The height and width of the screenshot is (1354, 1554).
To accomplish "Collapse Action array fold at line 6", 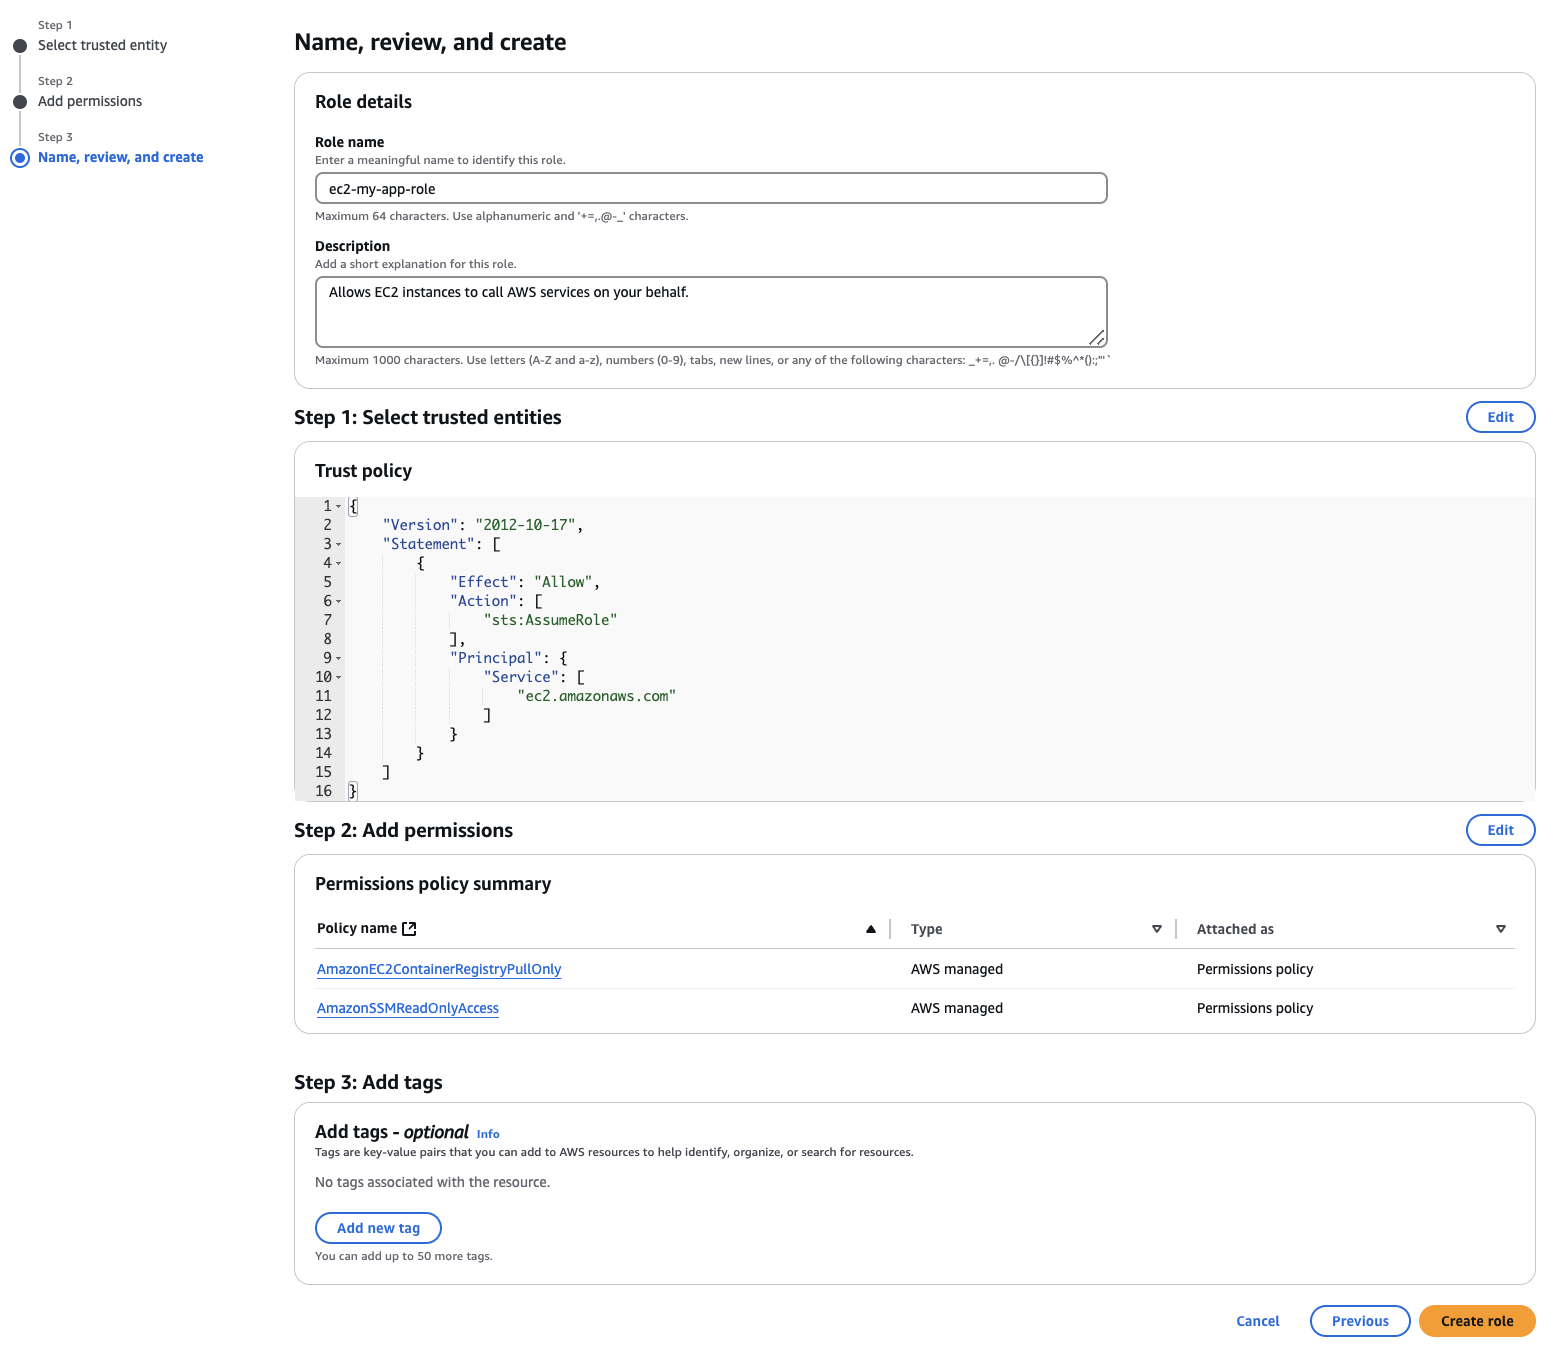I will coord(339,602).
